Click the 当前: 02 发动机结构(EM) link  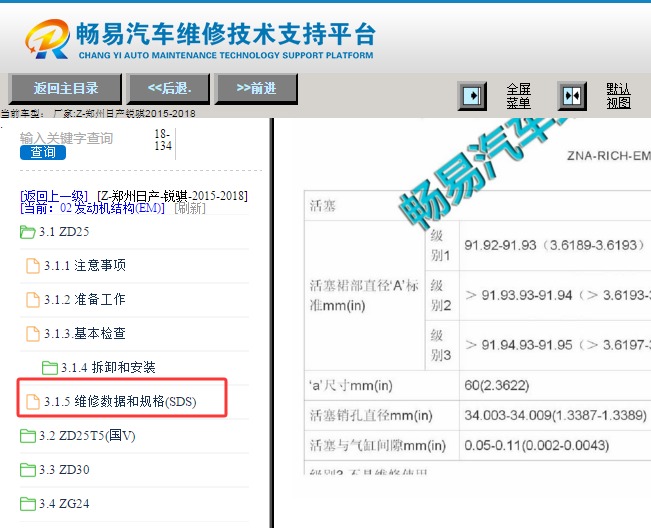click(92, 208)
